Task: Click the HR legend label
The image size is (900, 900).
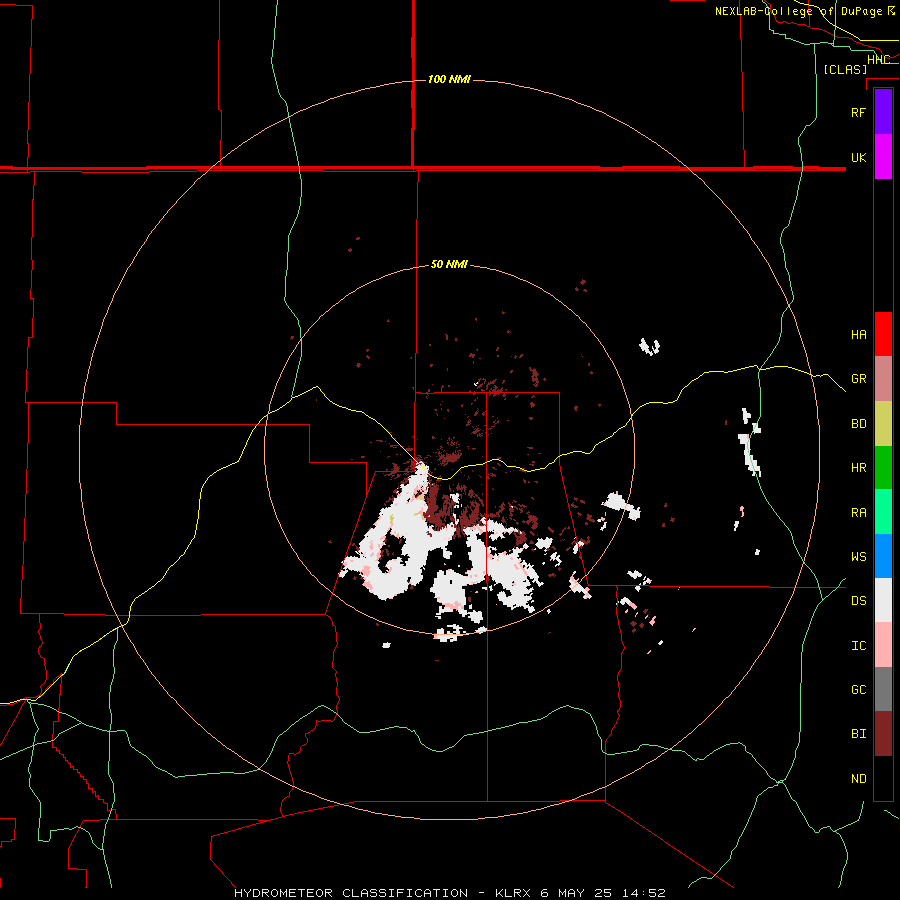Action: 858,468
